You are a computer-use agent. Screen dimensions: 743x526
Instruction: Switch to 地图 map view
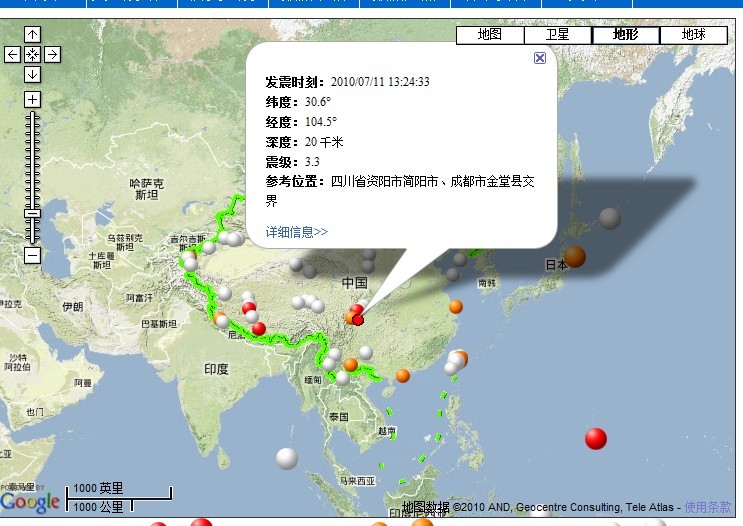[490, 35]
